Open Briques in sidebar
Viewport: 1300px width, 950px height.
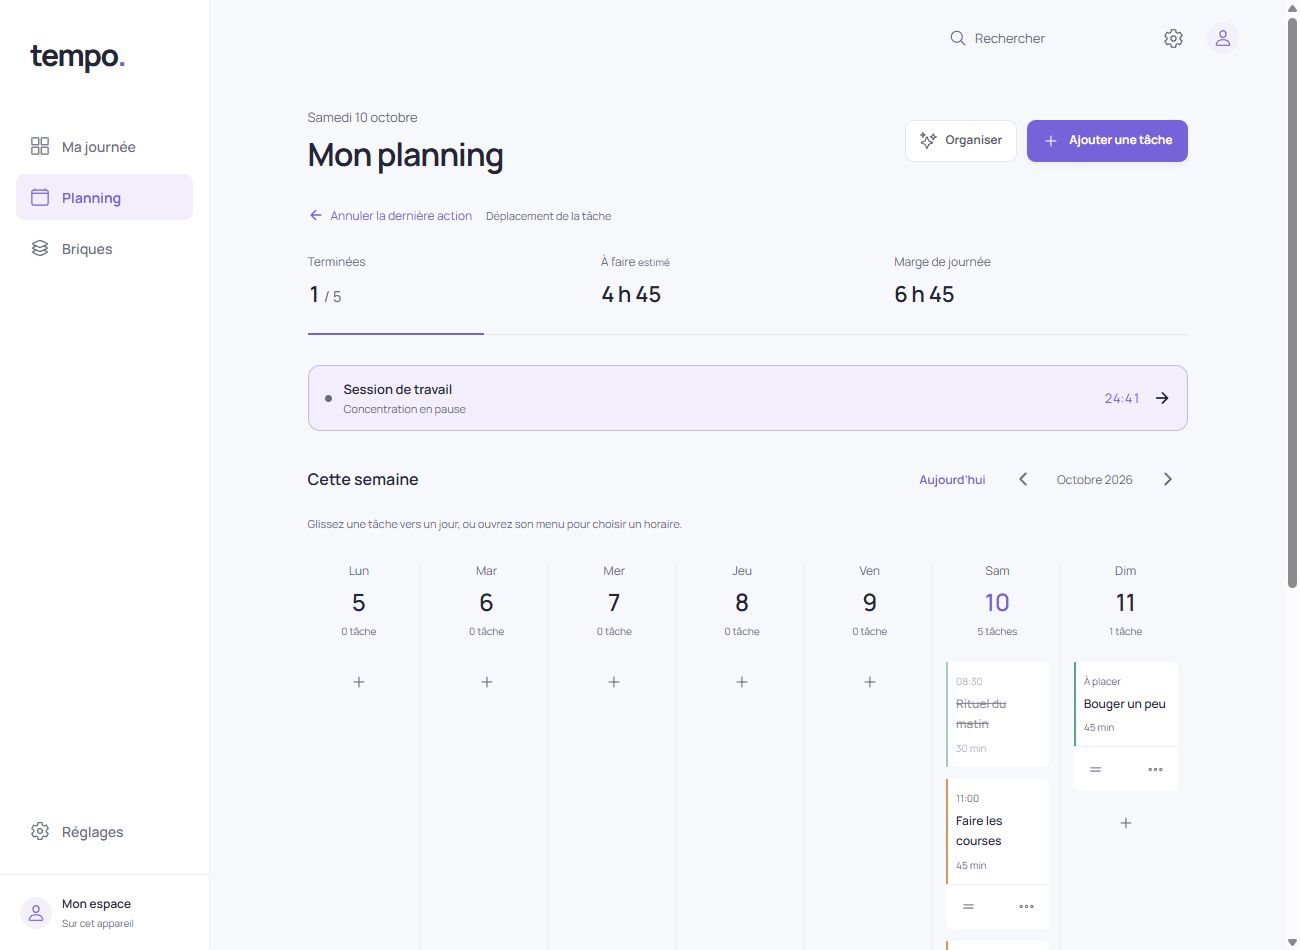(x=104, y=249)
